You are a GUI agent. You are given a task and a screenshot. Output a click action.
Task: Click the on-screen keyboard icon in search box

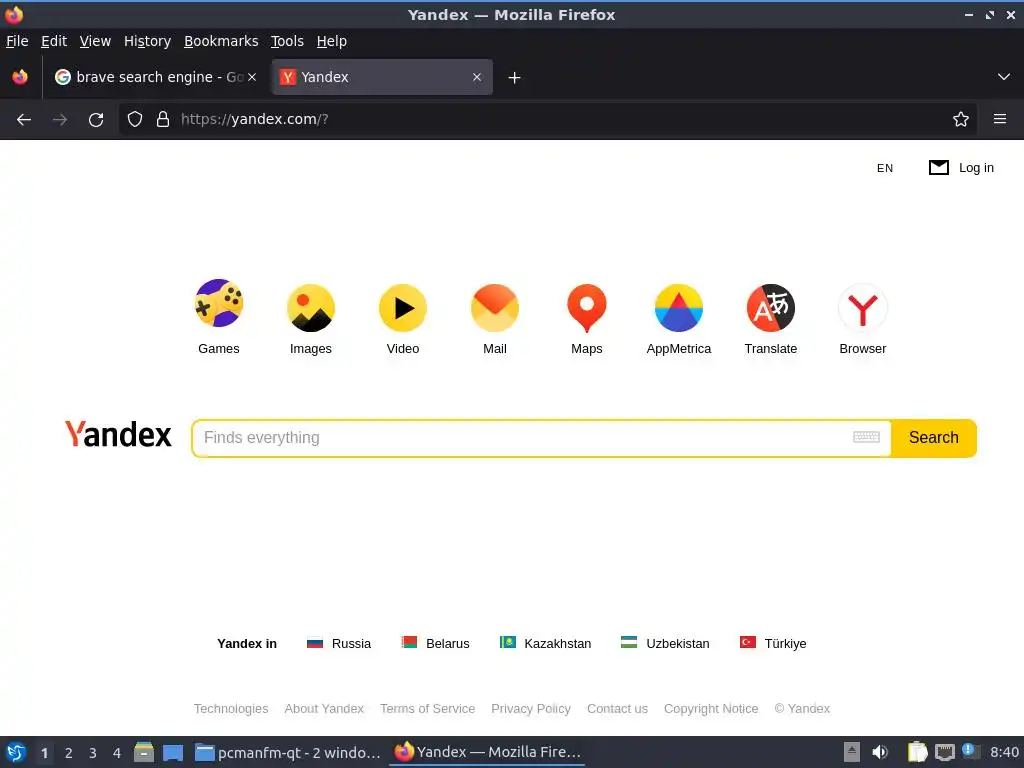coord(867,437)
